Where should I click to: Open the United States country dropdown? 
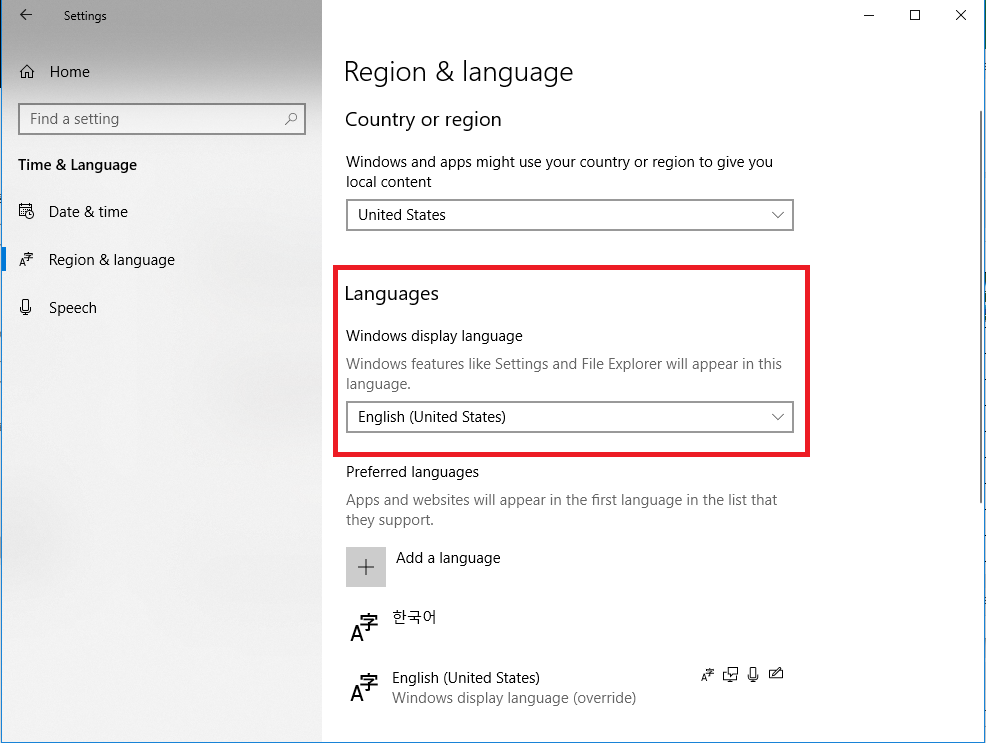pos(570,215)
